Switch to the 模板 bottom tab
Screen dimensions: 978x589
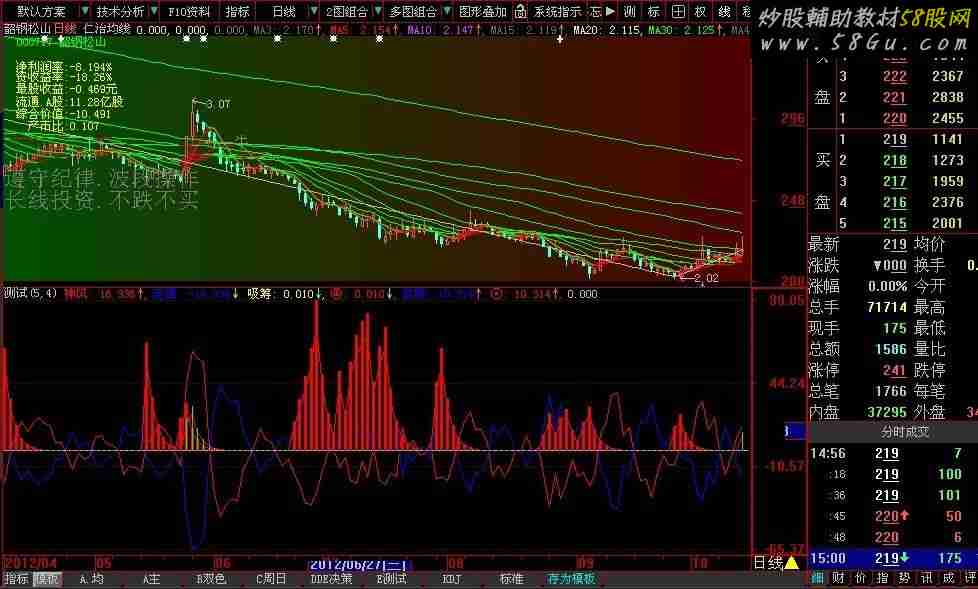(46, 579)
